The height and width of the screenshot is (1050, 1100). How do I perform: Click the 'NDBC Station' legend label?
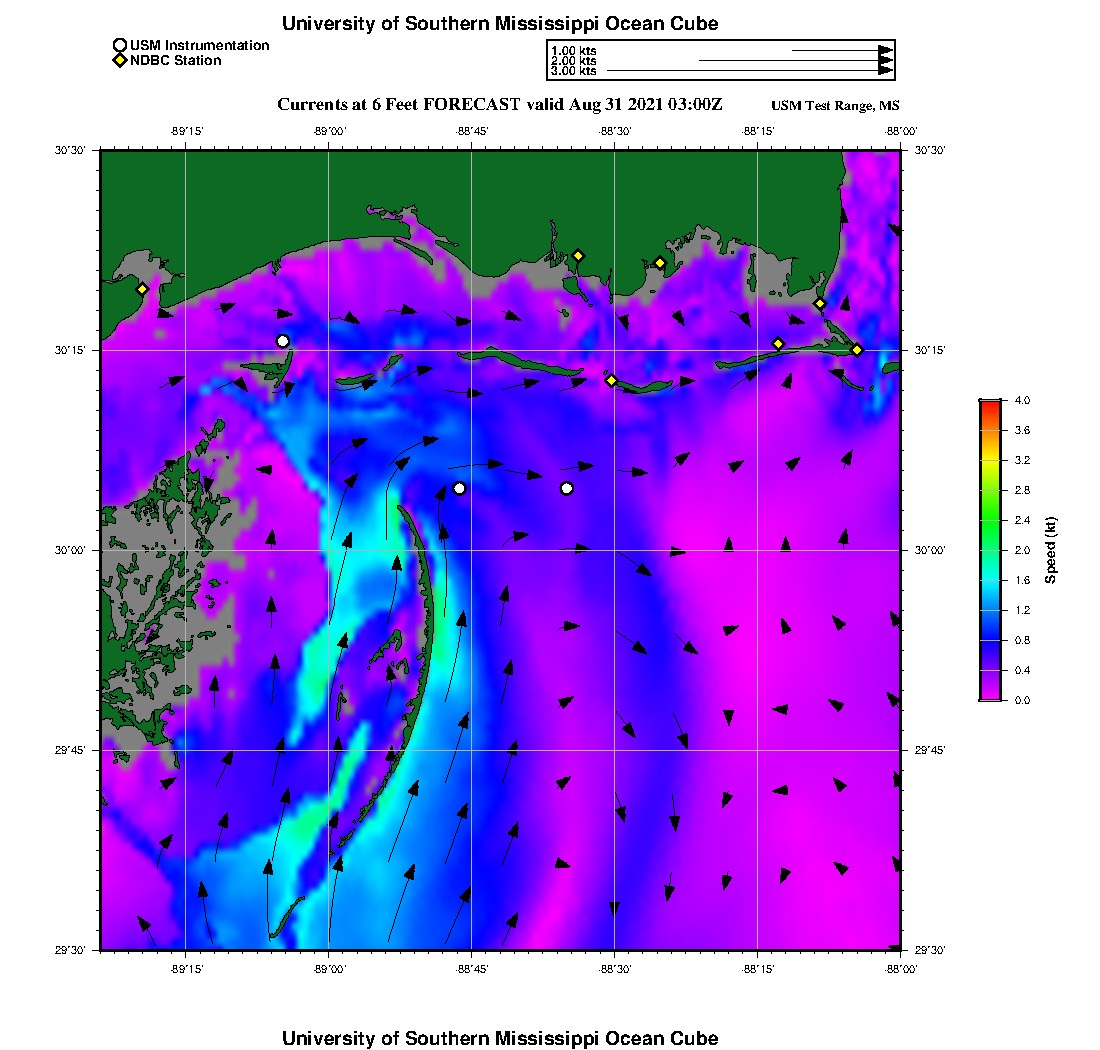pos(175,60)
